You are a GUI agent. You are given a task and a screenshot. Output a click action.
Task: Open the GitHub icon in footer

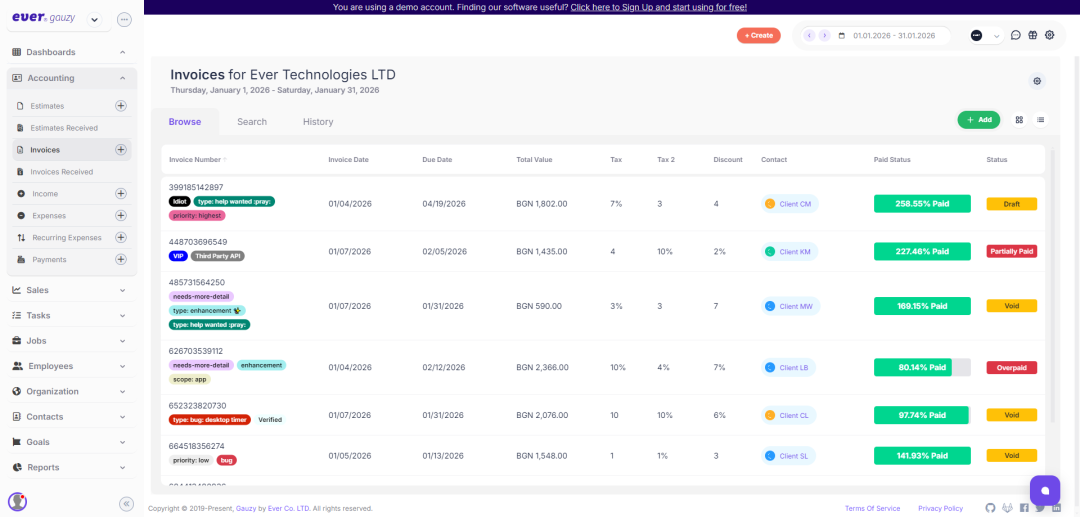(990, 508)
